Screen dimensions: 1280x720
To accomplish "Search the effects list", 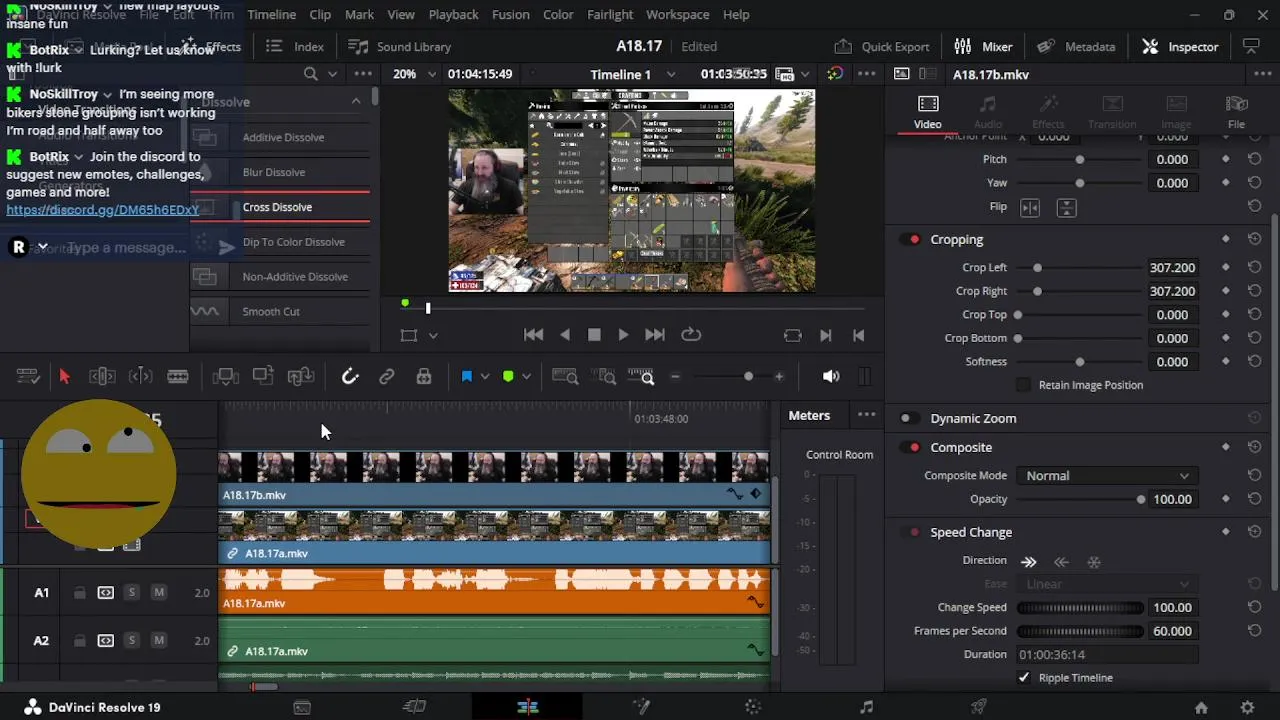I will [x=311, y=74].
